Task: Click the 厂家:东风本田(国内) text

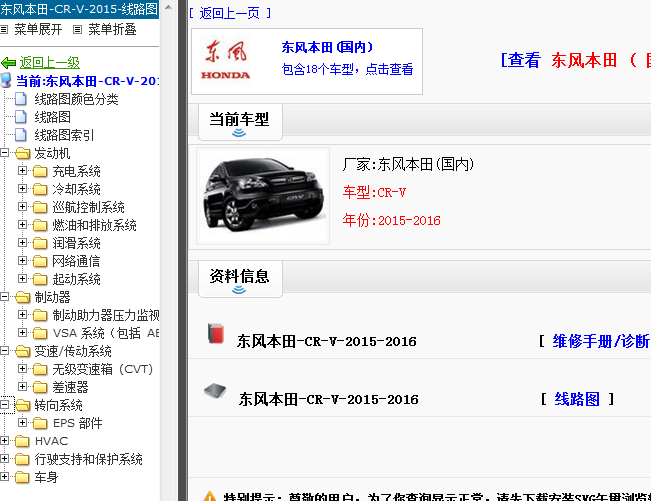Action: 408,164
